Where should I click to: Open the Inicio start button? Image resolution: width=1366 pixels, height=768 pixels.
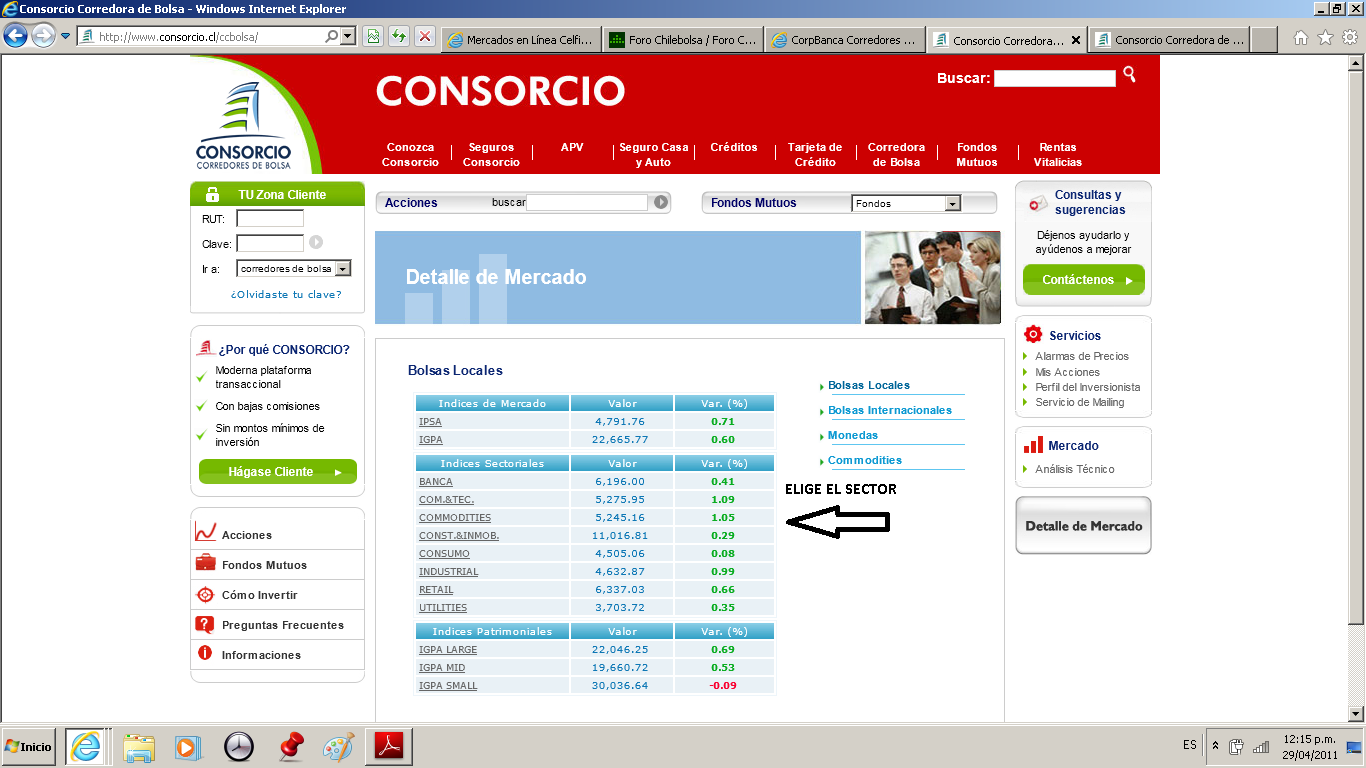(x=29, y=746)
